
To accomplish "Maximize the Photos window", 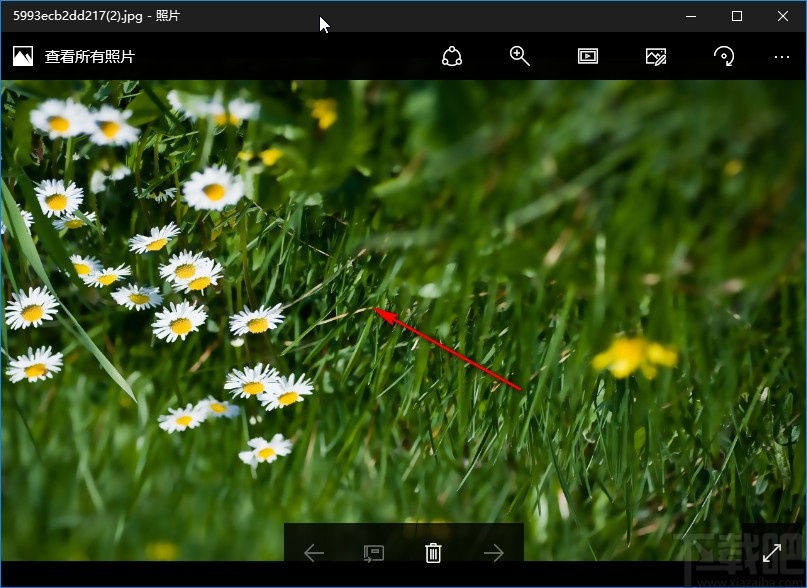I will (737, 16).
